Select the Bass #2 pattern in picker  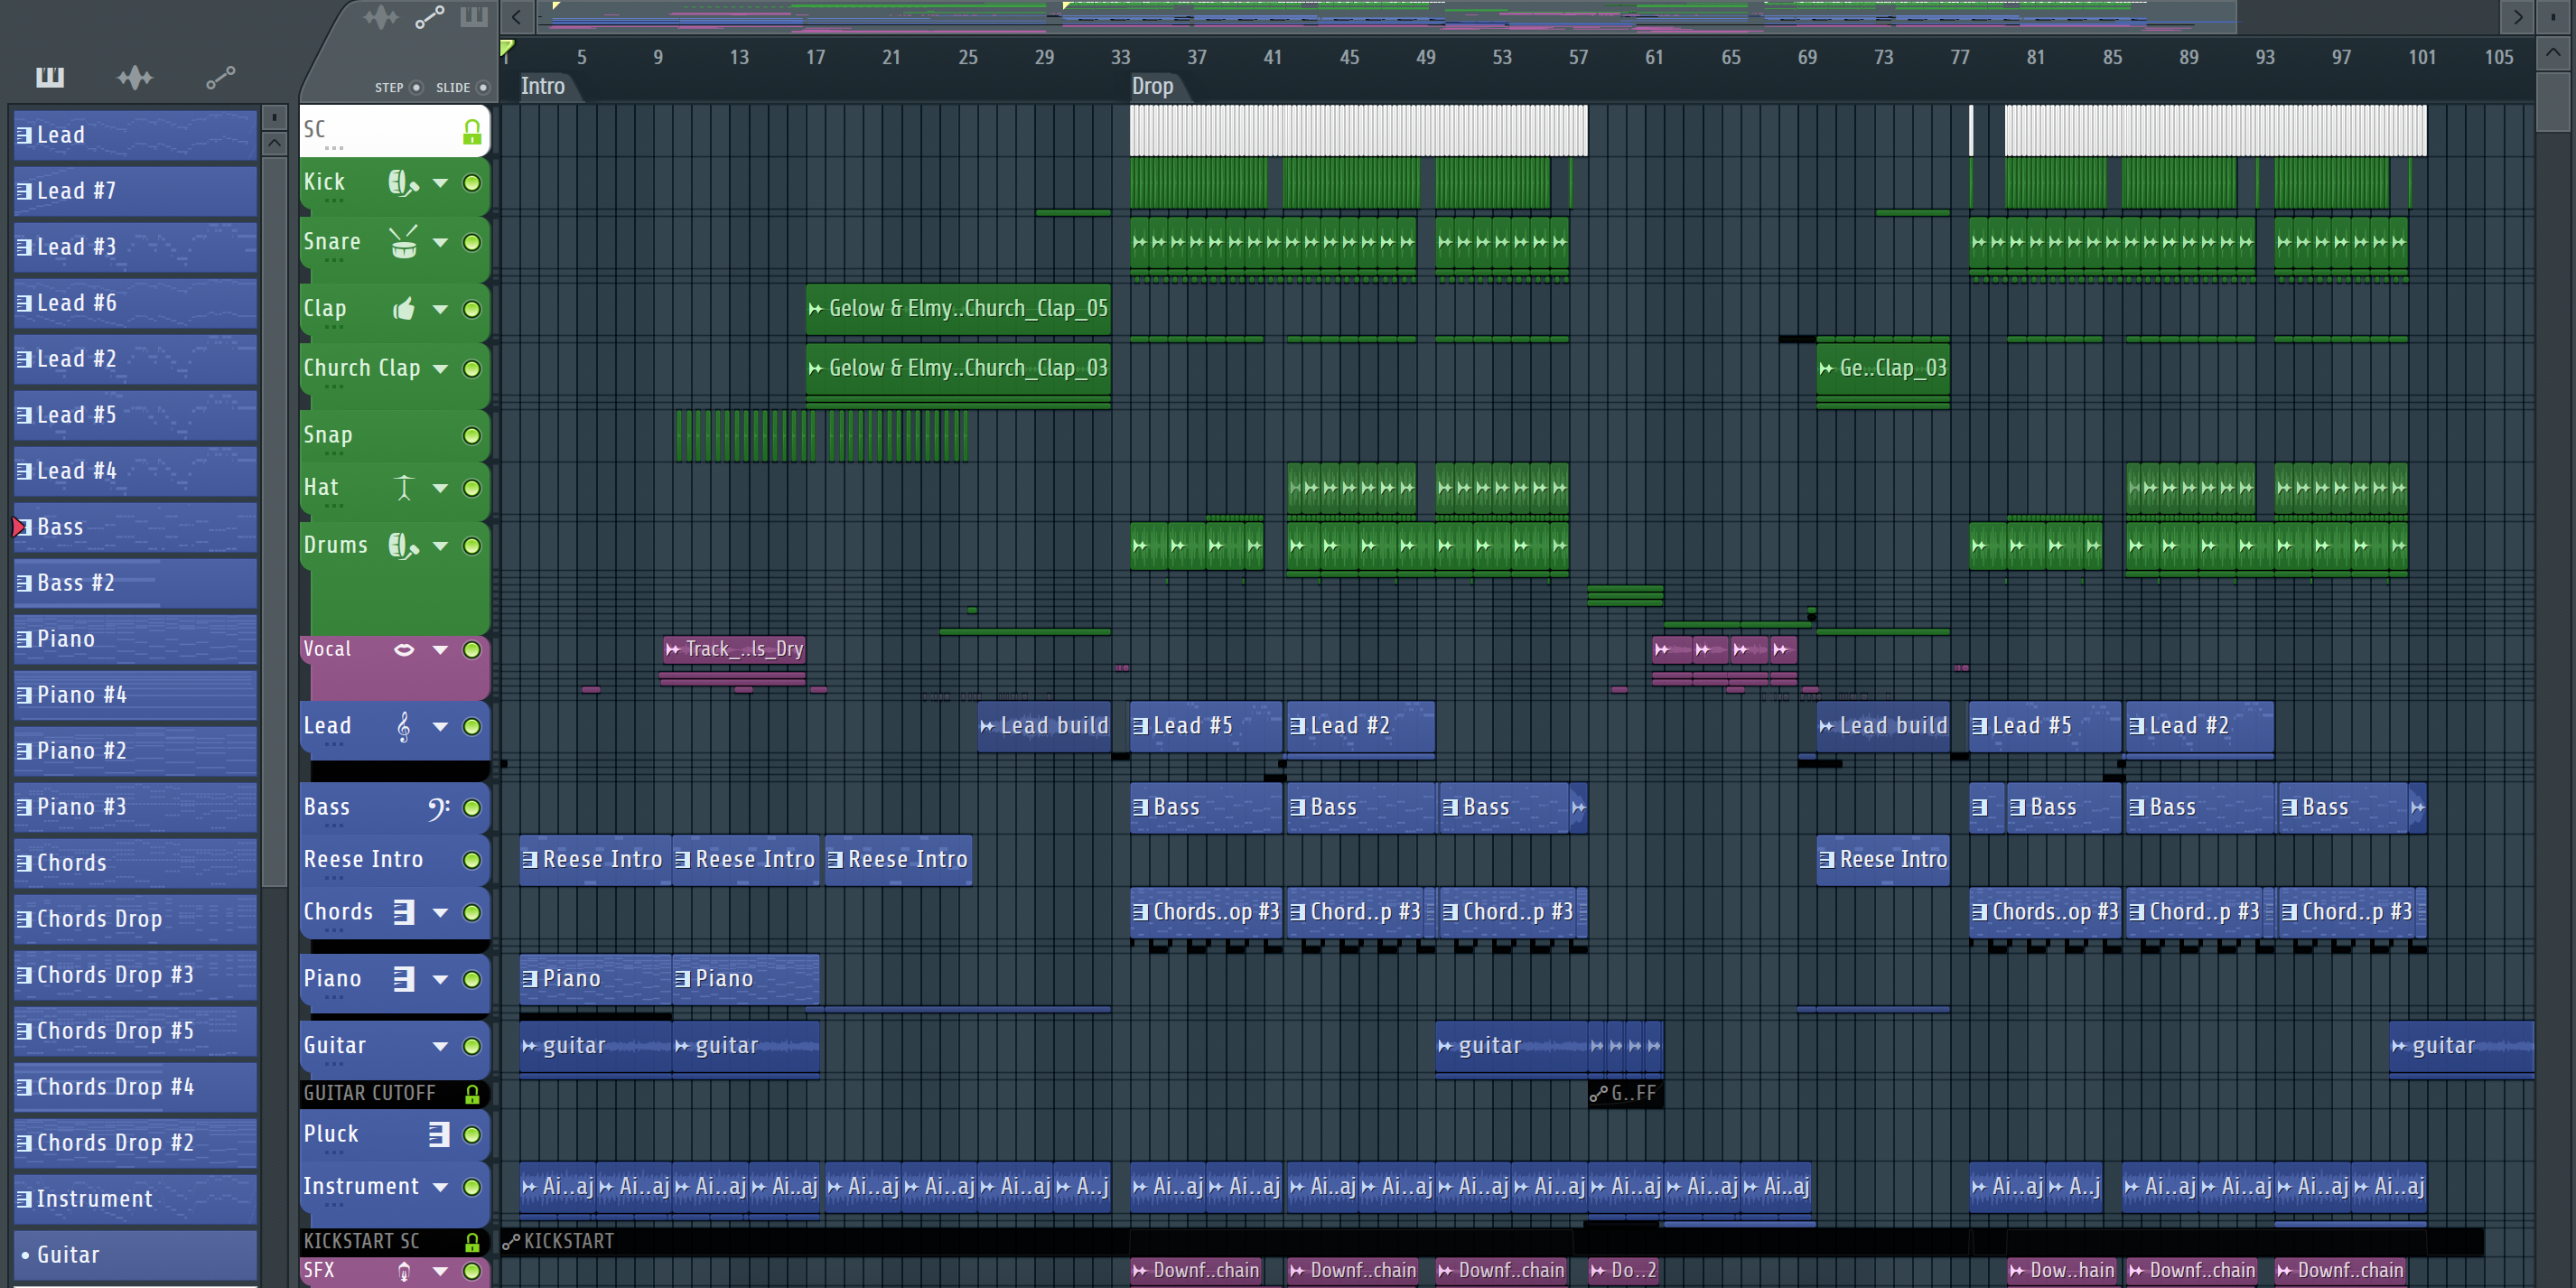[x=135, y=583]
